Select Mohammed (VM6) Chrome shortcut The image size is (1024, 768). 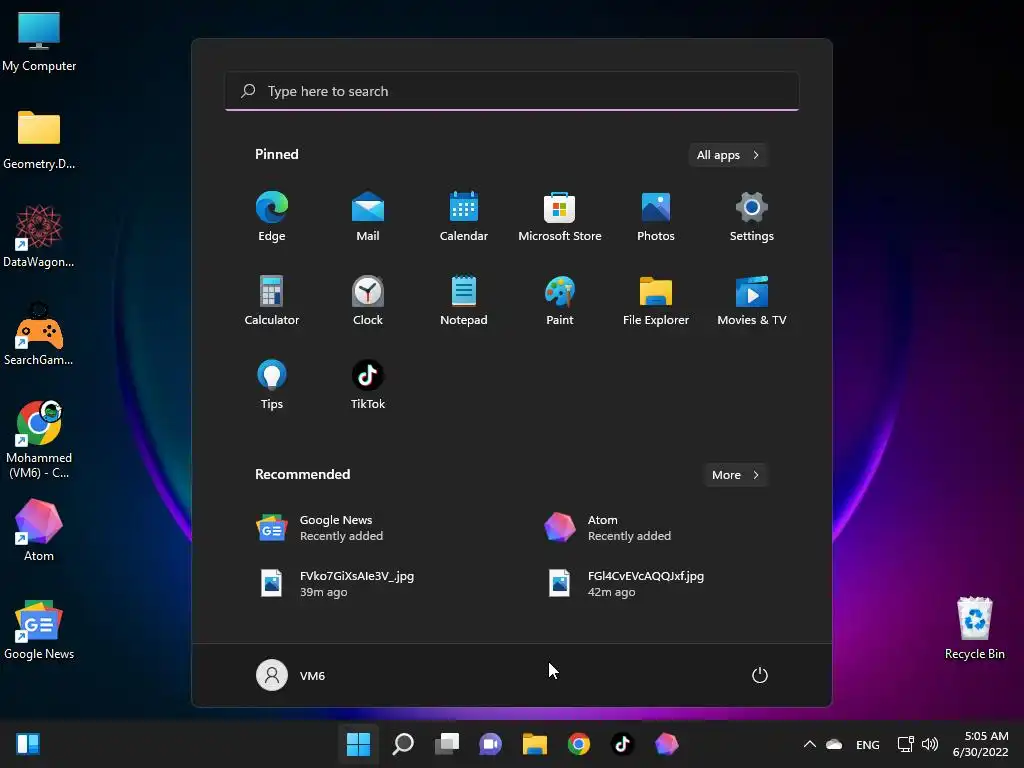pyautogui.click(x=39, y=440)
